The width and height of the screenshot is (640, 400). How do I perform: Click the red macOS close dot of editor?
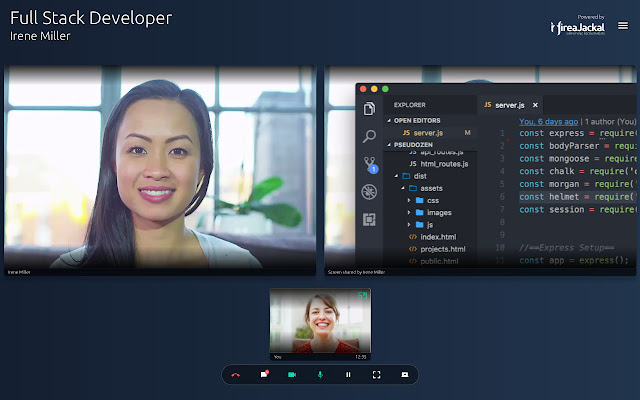[363, 89]
